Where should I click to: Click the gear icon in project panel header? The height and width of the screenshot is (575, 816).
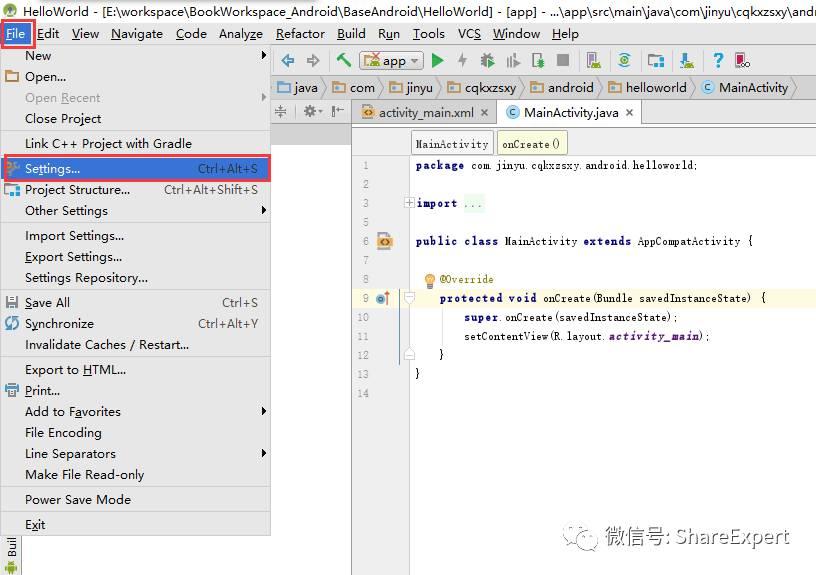click(311, 112)
